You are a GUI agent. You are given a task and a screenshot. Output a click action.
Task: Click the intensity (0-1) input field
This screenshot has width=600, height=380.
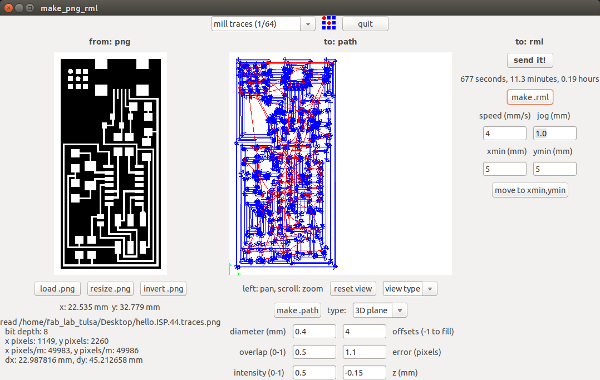314,372
